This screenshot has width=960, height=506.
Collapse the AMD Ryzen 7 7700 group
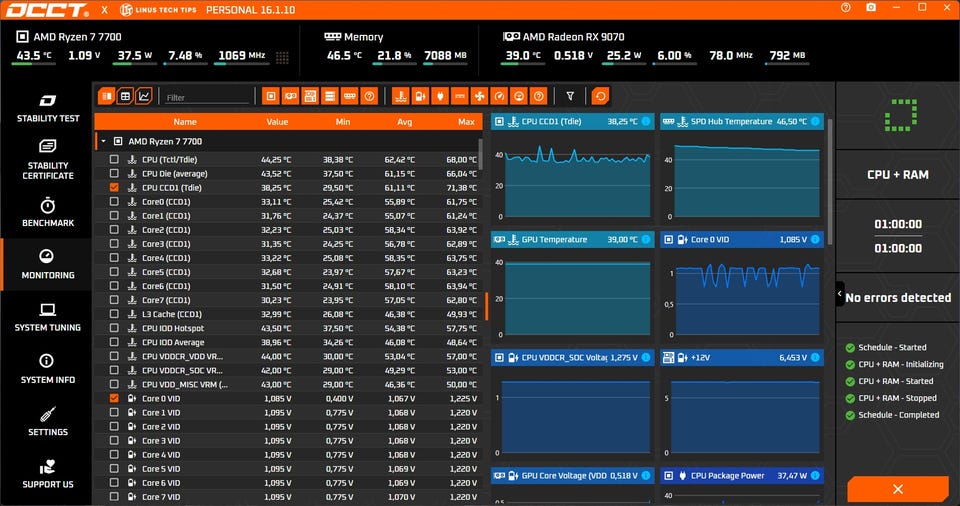click(x=103, y=142)
